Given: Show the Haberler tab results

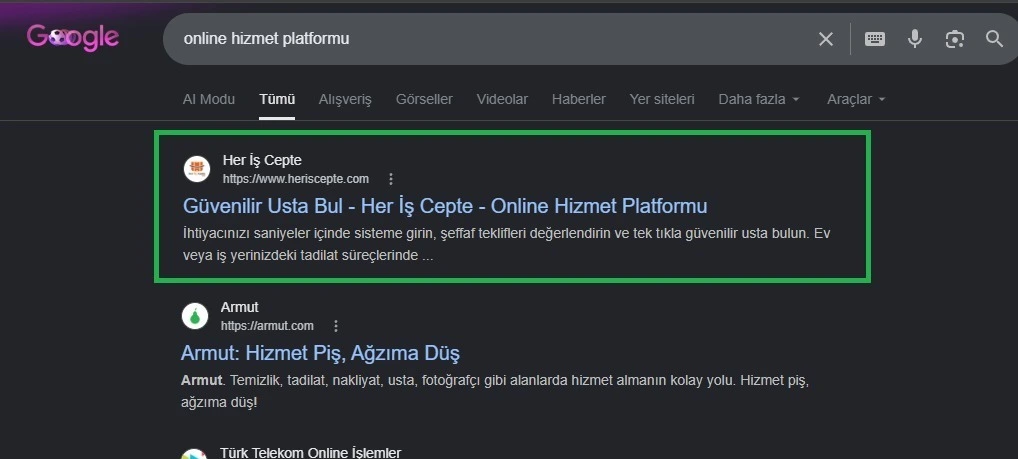Looking at the screenshot, I should pyautogui.click(x=578, y=99).
